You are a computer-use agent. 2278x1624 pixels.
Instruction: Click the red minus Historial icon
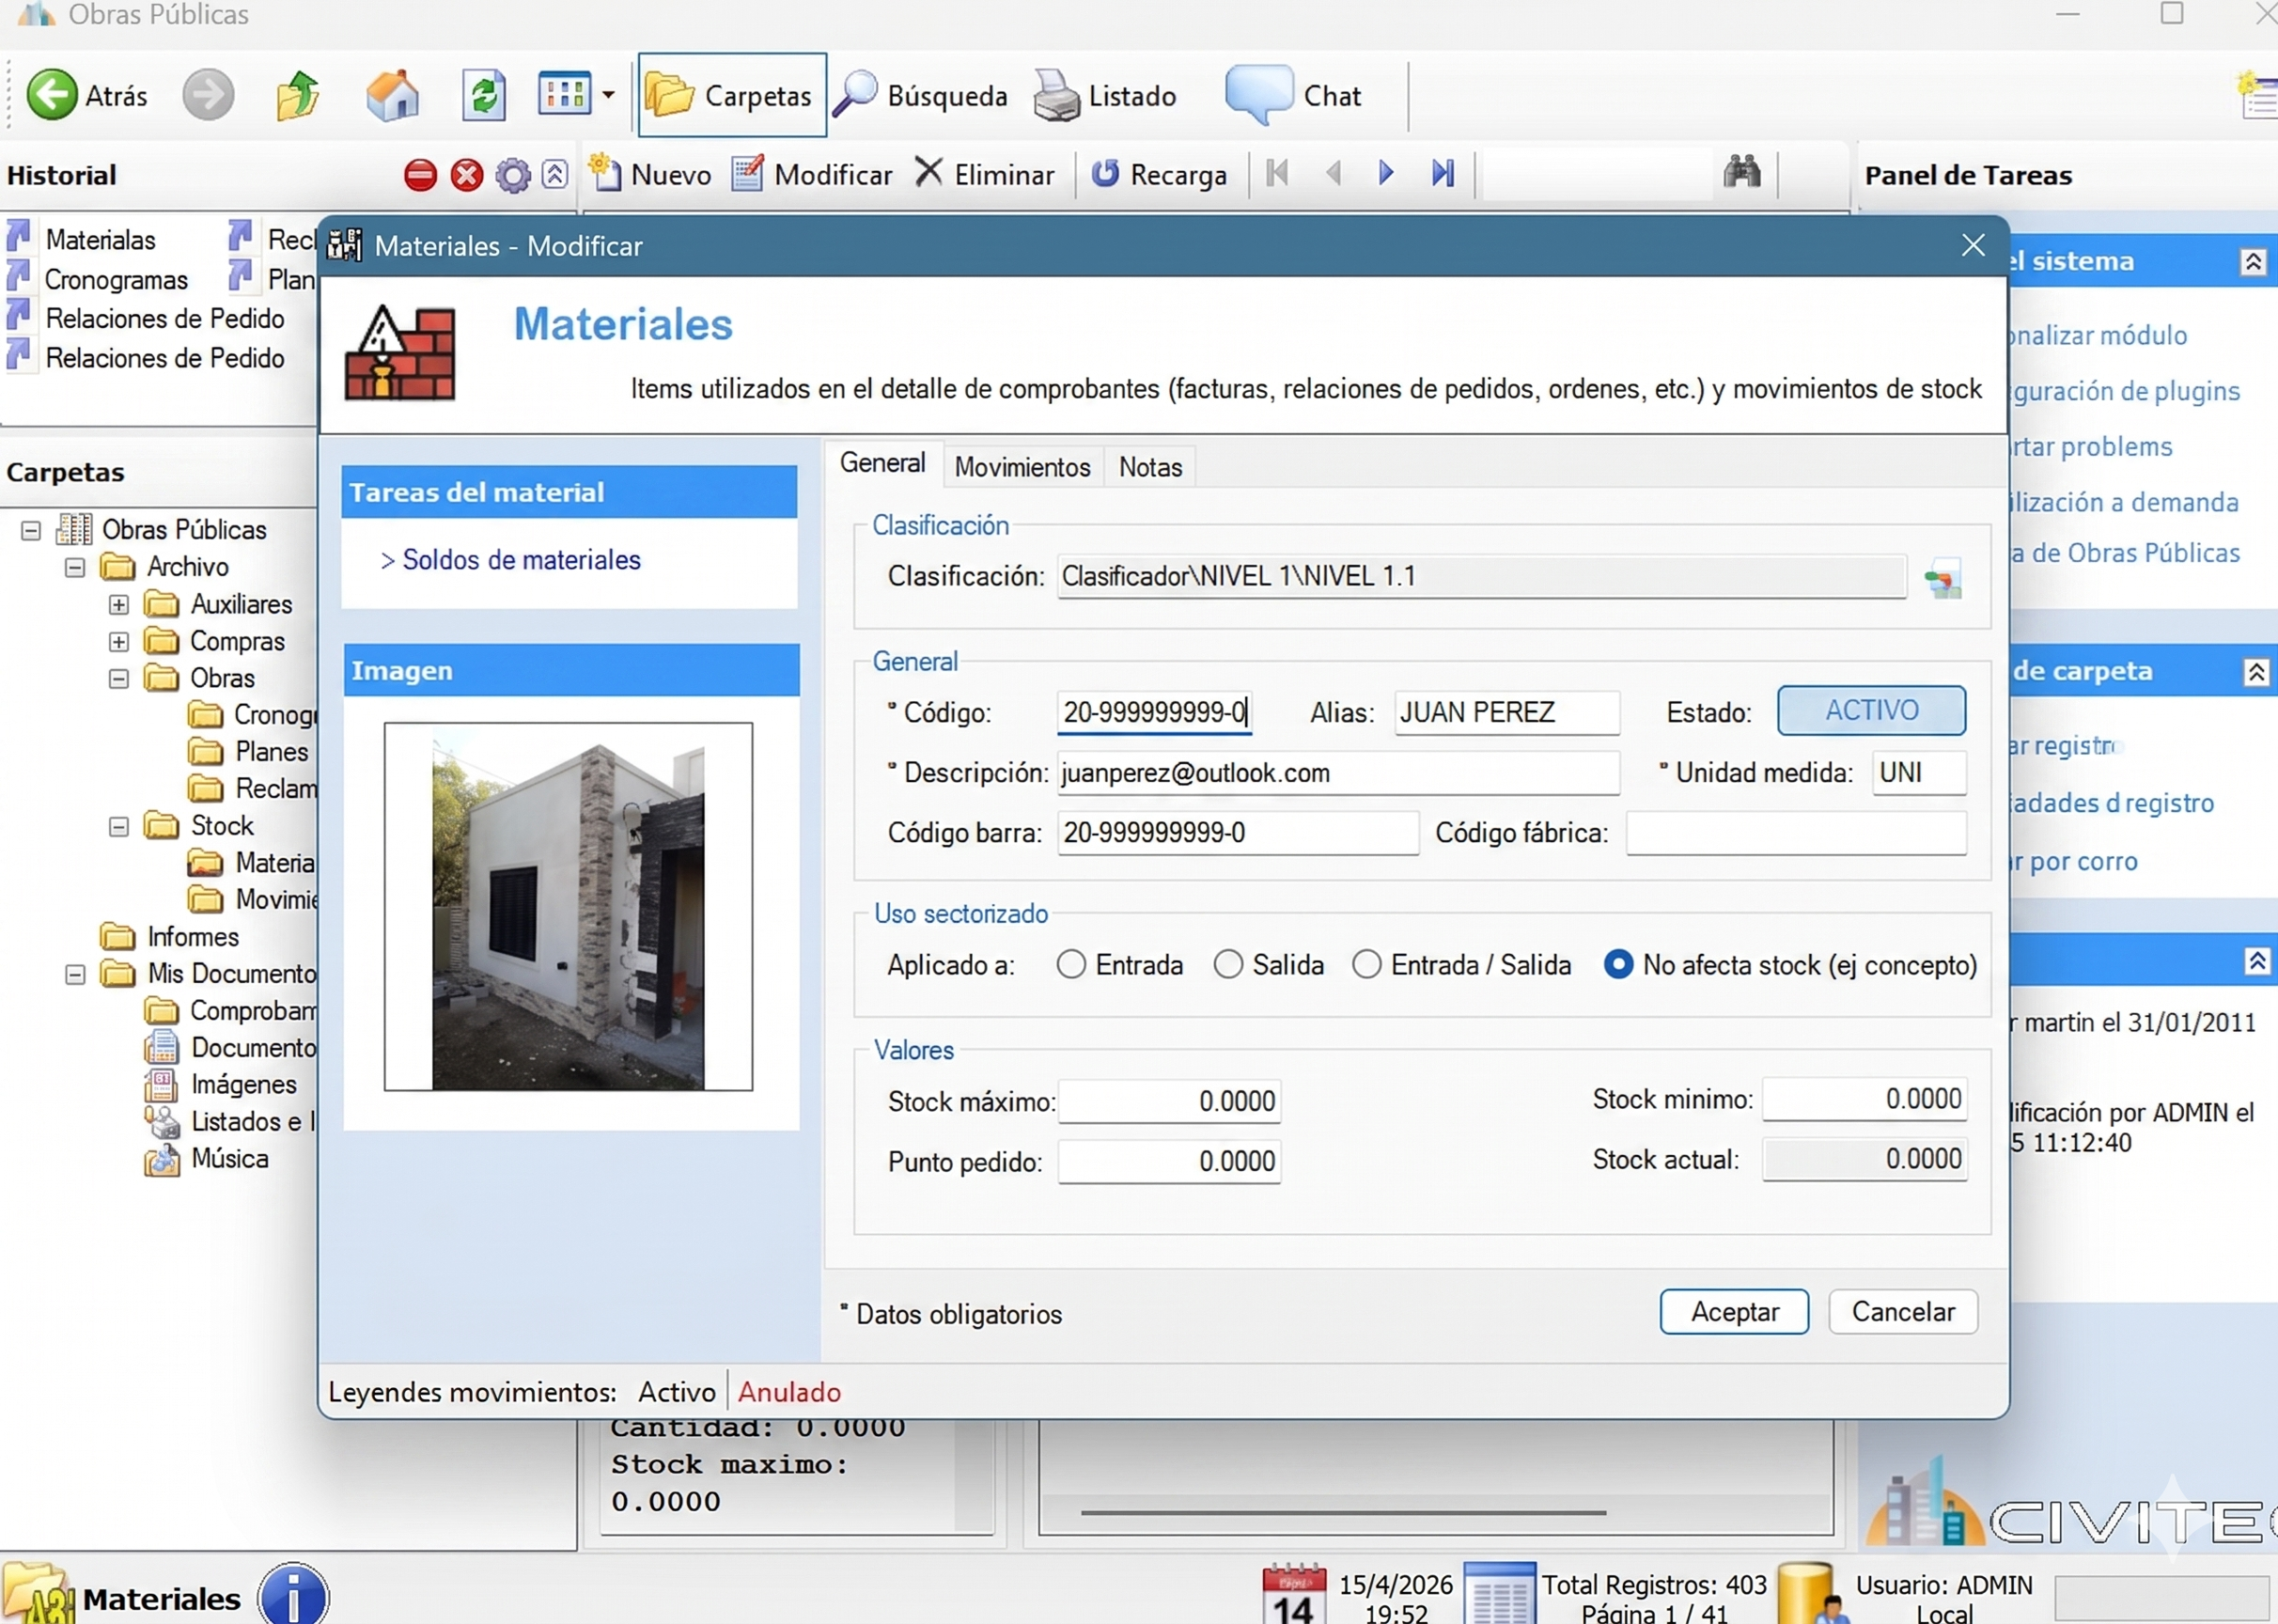point(420,175)
